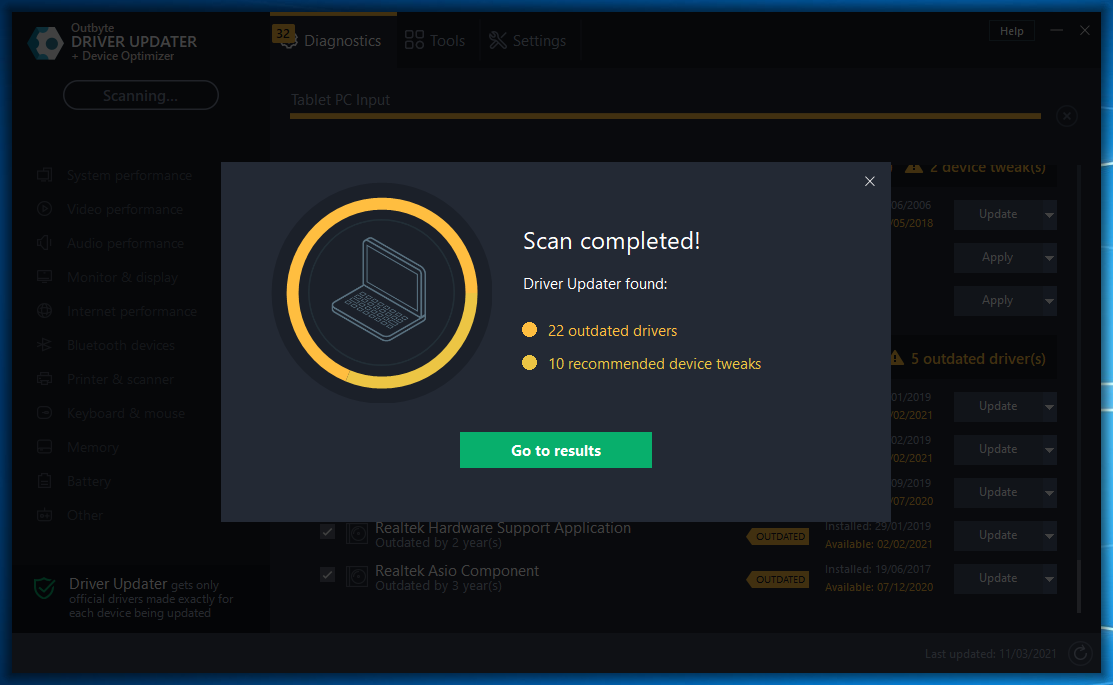Select Video performance in sidebar
The height and width of the screenshot is (685, 1113).
125,209
